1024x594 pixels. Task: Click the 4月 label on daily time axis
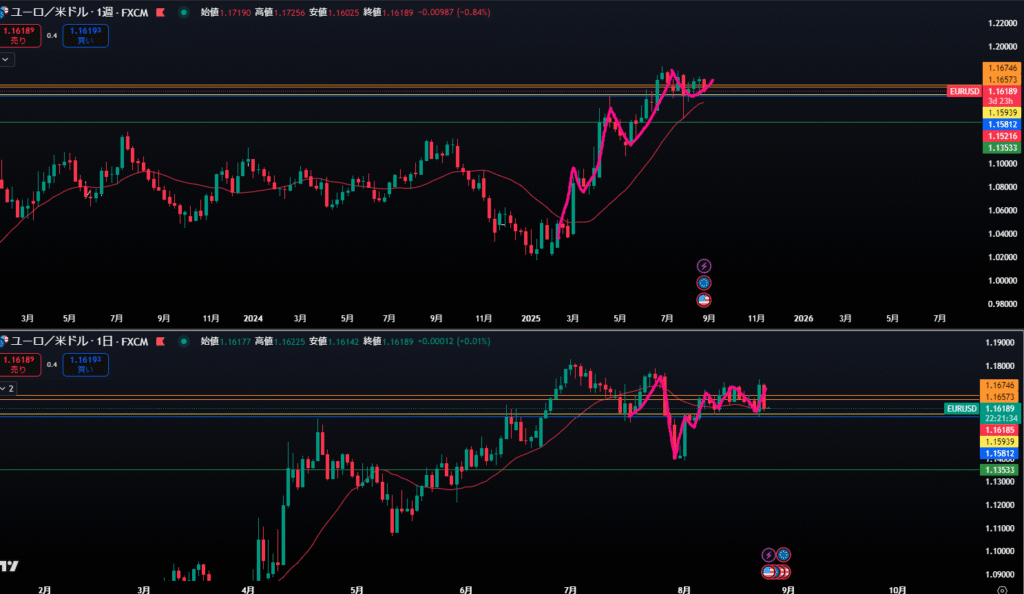[248, 590]
